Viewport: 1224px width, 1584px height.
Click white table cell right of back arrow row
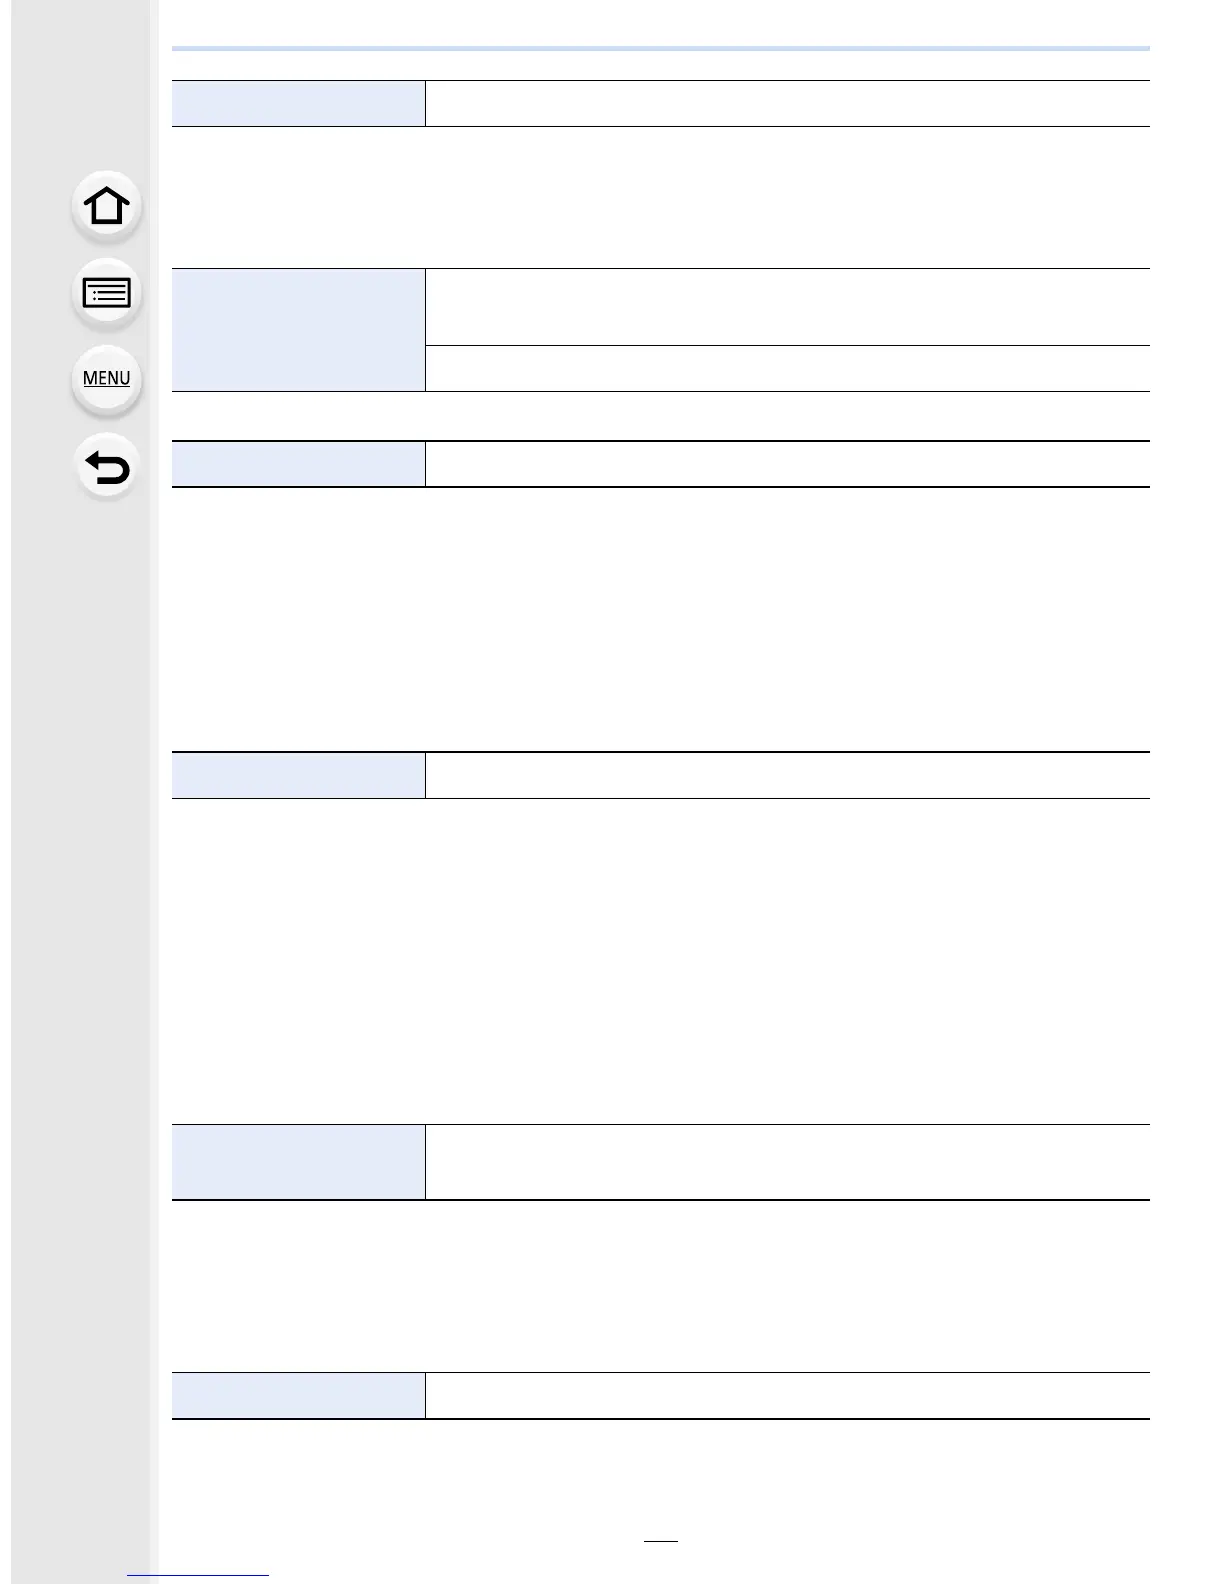tap(787, 464)
